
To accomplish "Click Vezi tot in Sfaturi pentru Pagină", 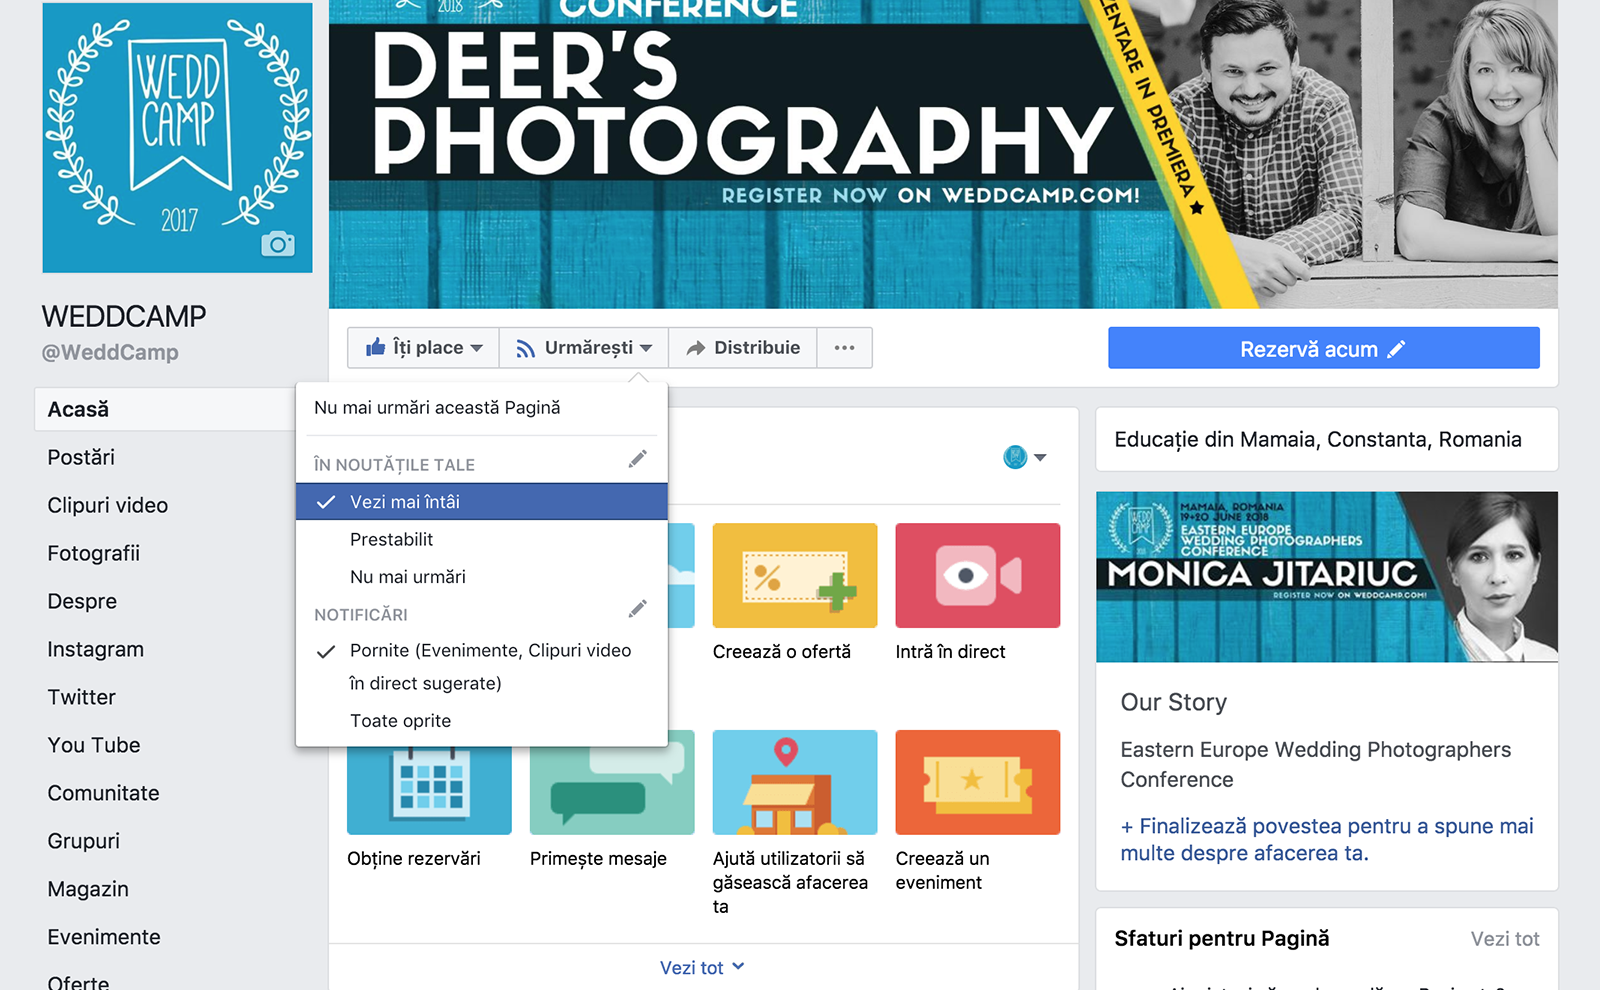I will (1505, 939).
